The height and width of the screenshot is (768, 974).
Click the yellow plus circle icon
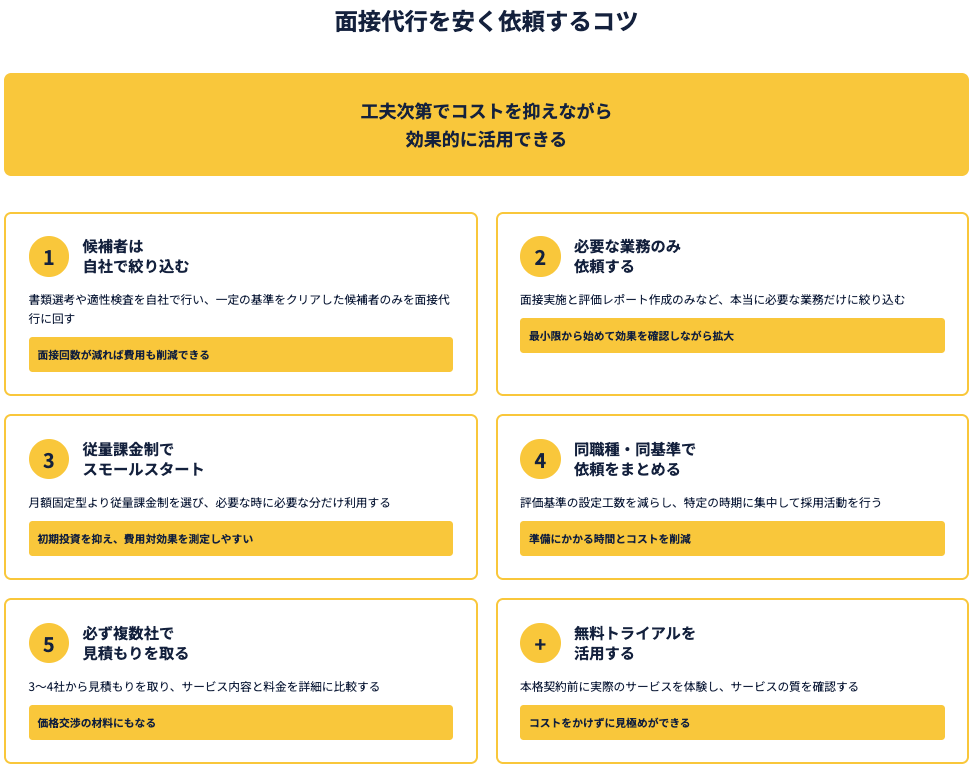(x=540, y=643)
